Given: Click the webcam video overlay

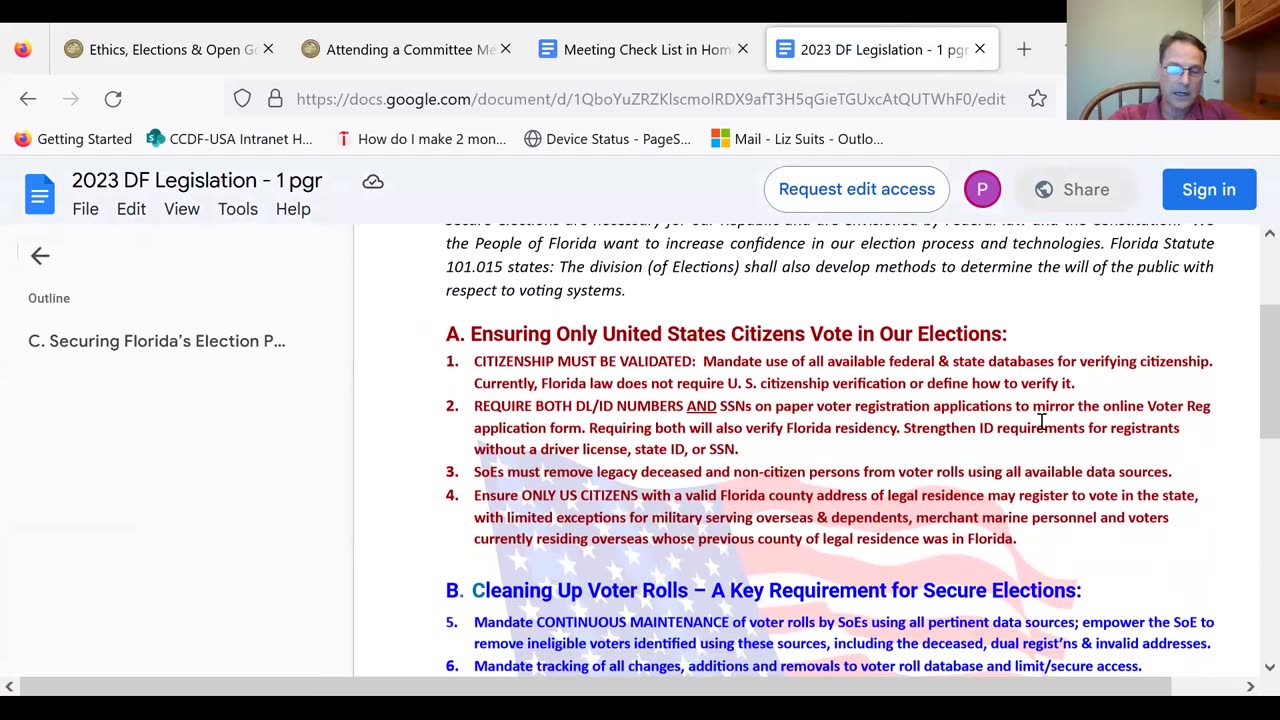Looking at the screenshot, I should pos(1173,60).
